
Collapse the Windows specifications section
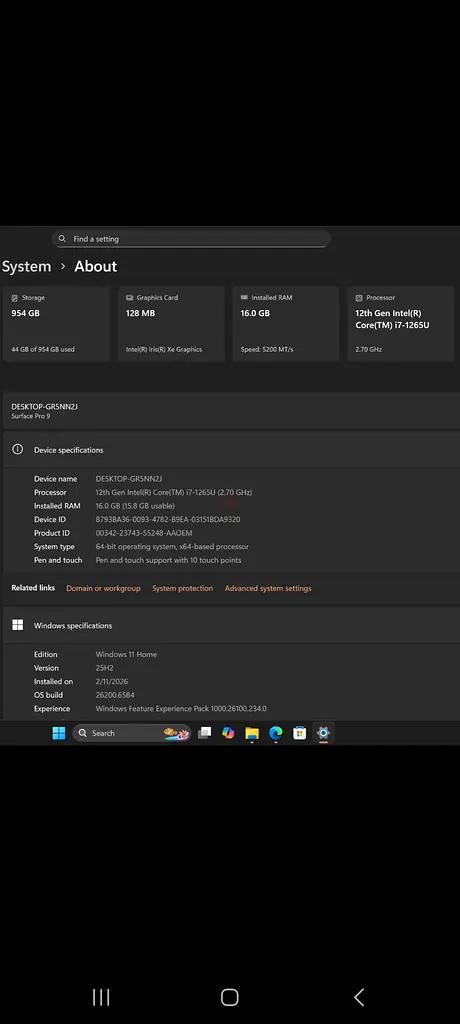tap(229, 626)
